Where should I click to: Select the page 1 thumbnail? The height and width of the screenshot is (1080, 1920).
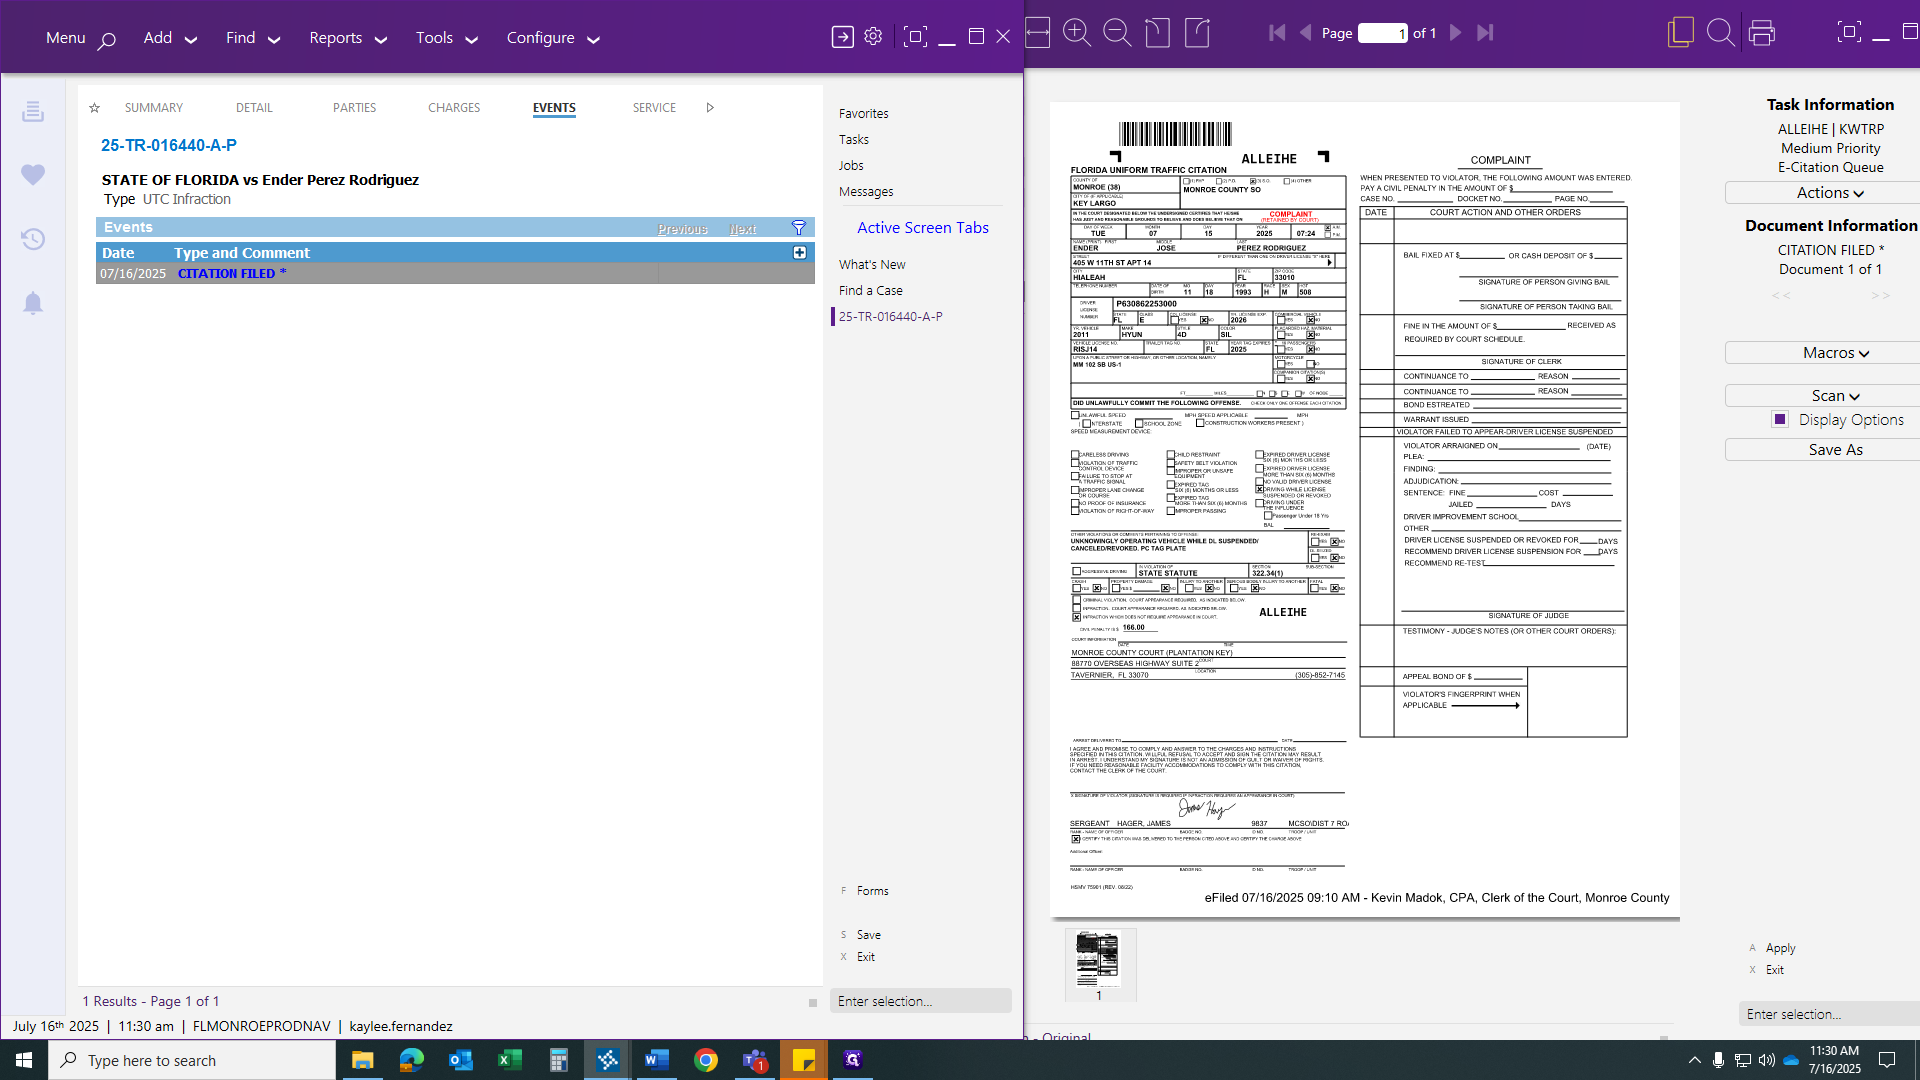(x=1100, y=960)
